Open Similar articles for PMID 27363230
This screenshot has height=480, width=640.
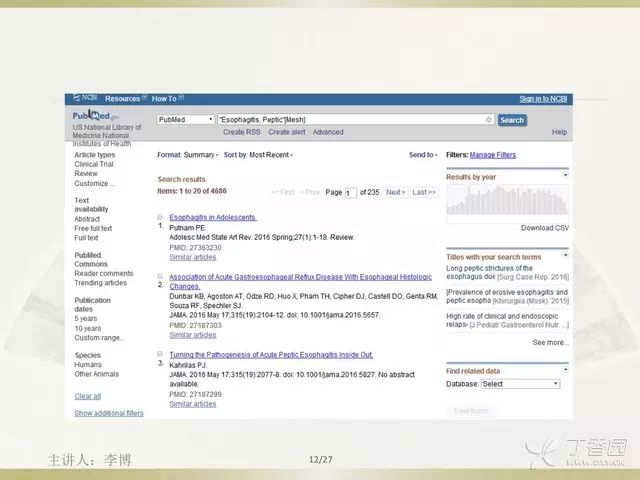193,257
